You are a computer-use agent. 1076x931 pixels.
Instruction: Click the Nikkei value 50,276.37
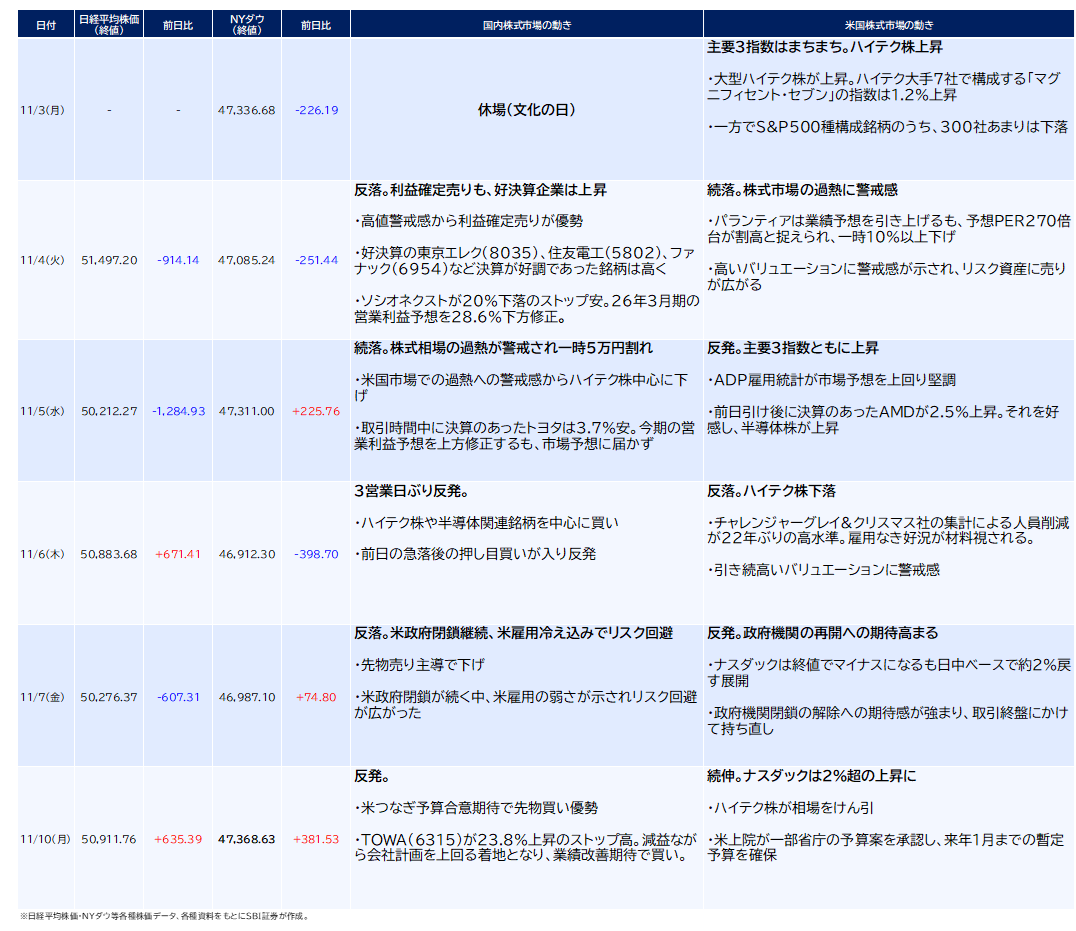(109, 697)
